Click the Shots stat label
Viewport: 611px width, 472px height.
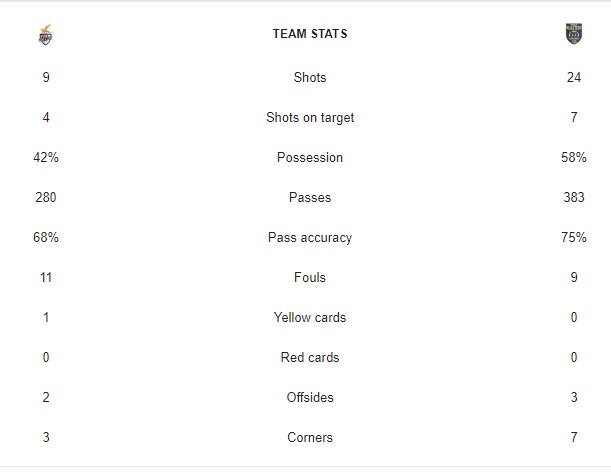[310, 77]
